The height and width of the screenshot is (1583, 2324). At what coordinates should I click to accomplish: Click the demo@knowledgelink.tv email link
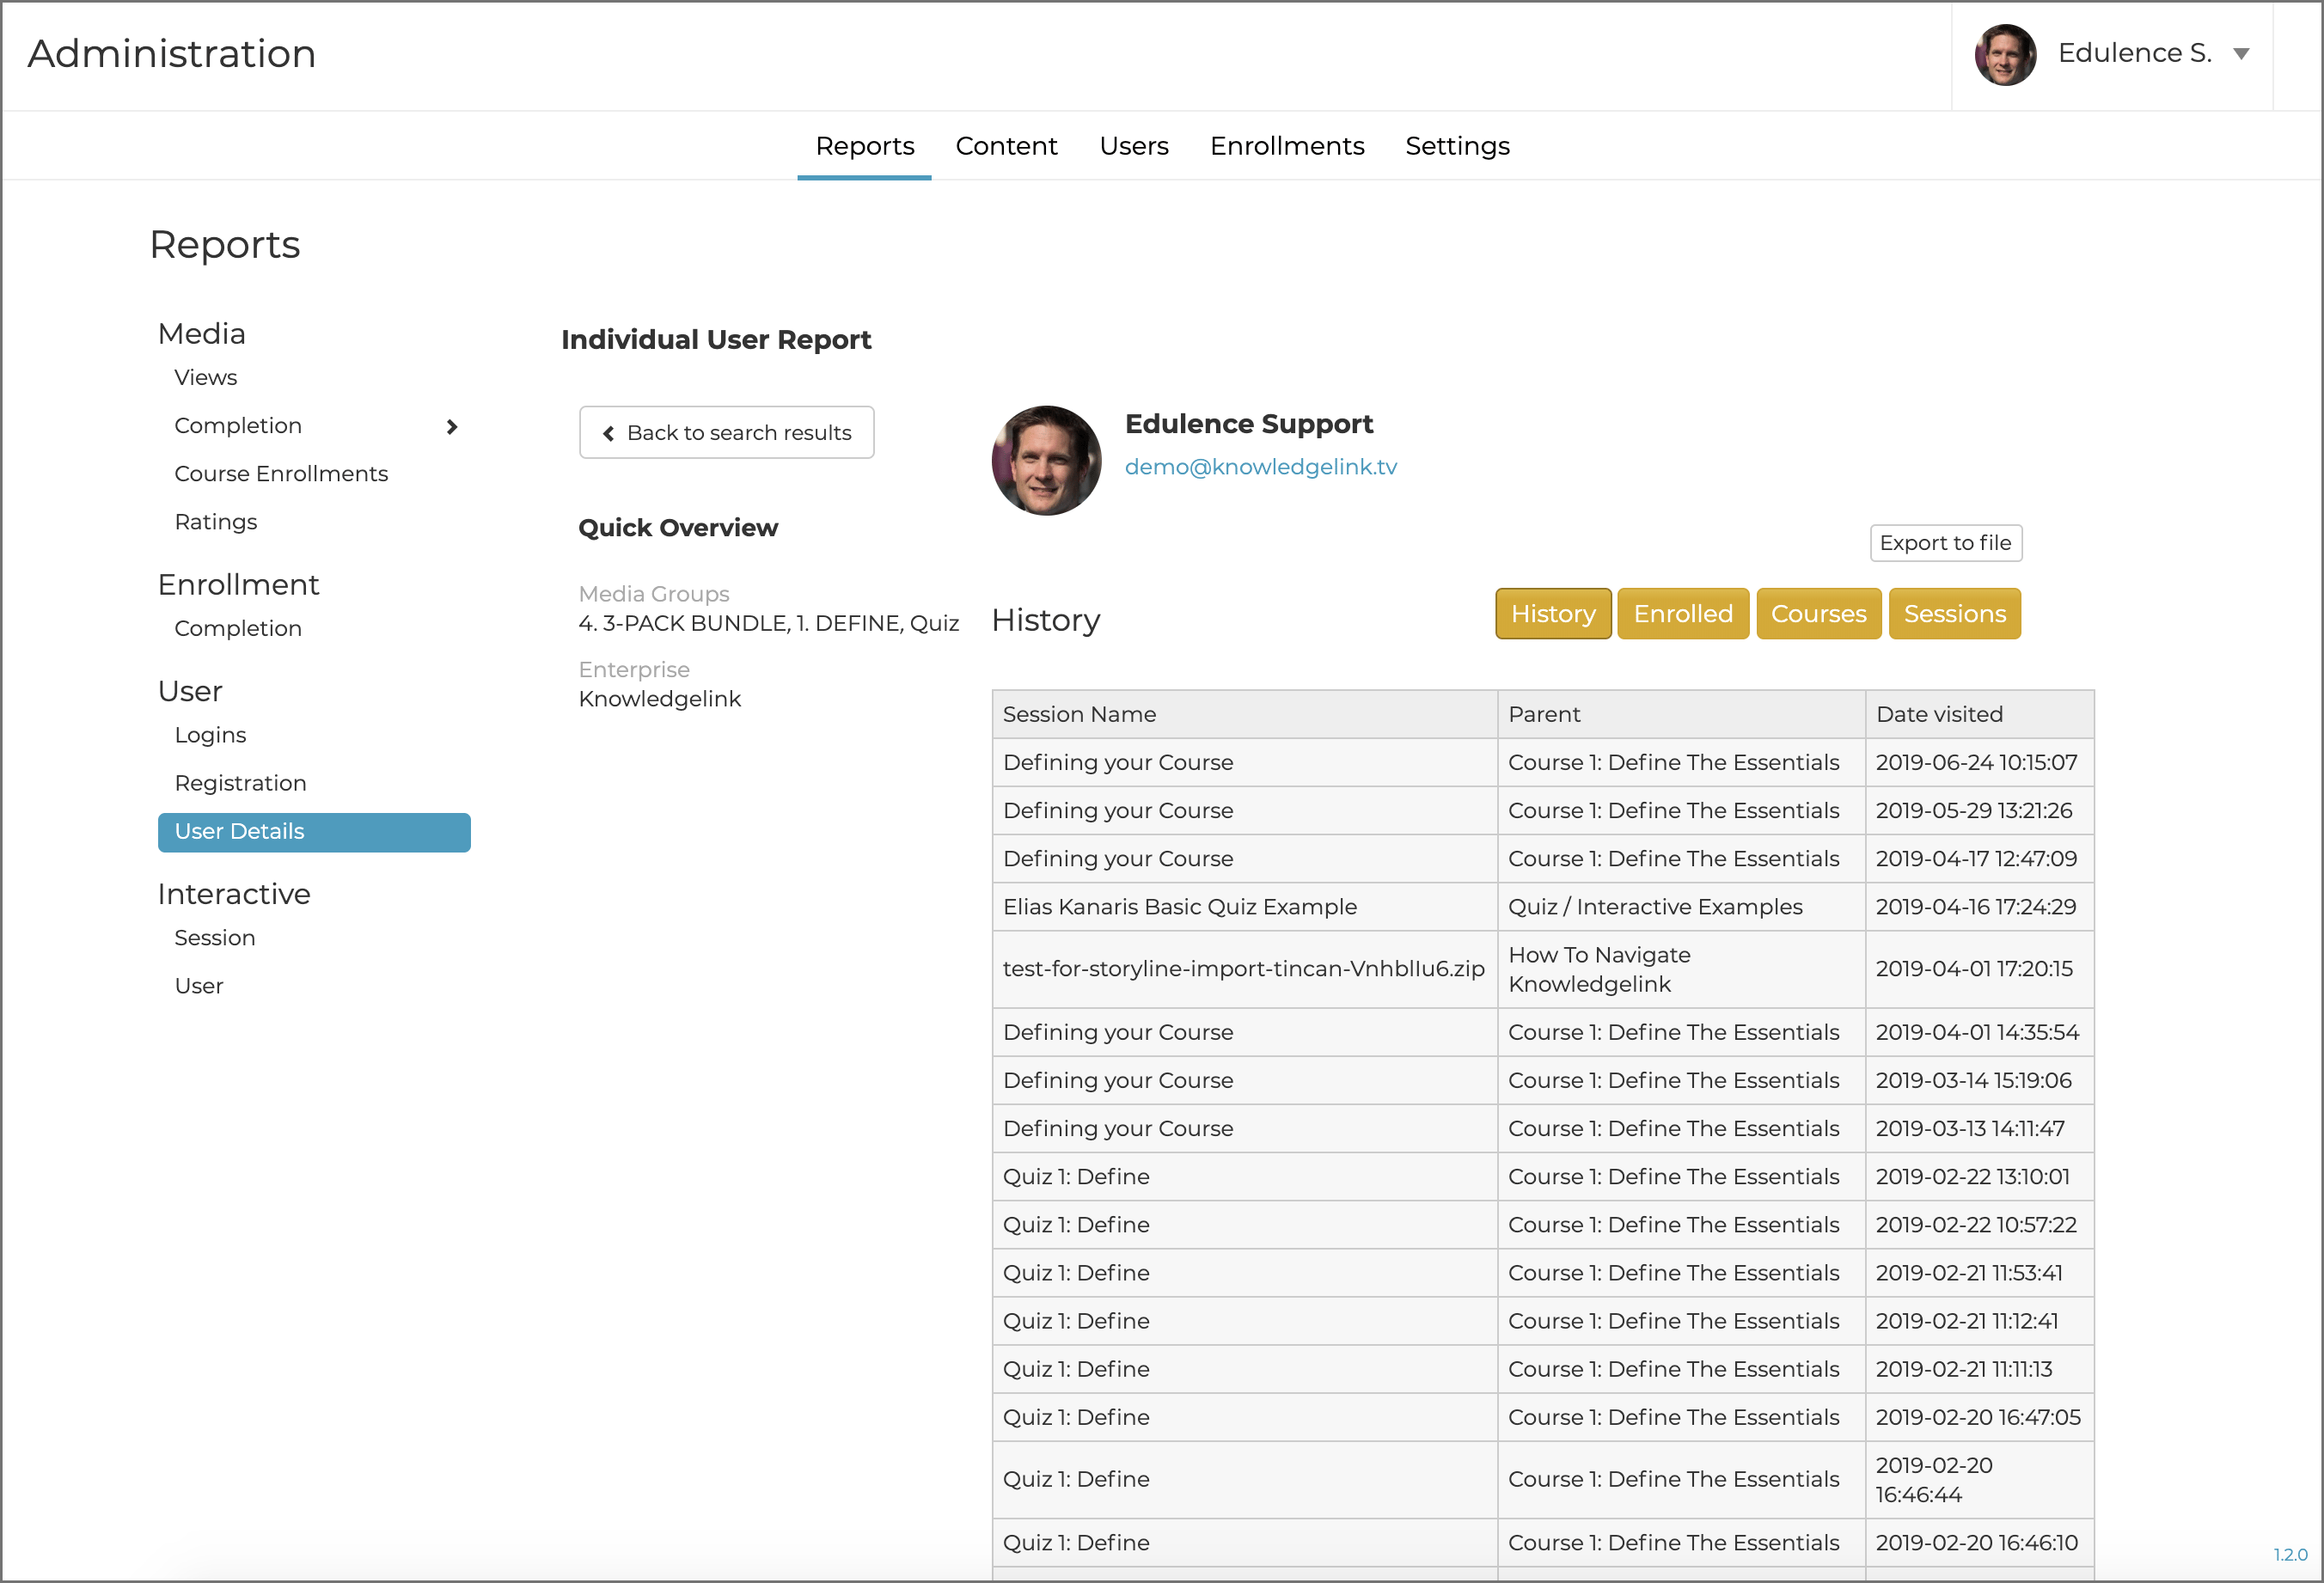1260,467
